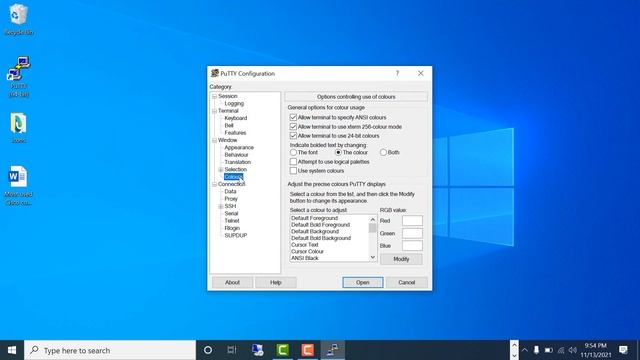Click the Open button
The width and height of the screenshot is (640, 360).
[362, 282]
